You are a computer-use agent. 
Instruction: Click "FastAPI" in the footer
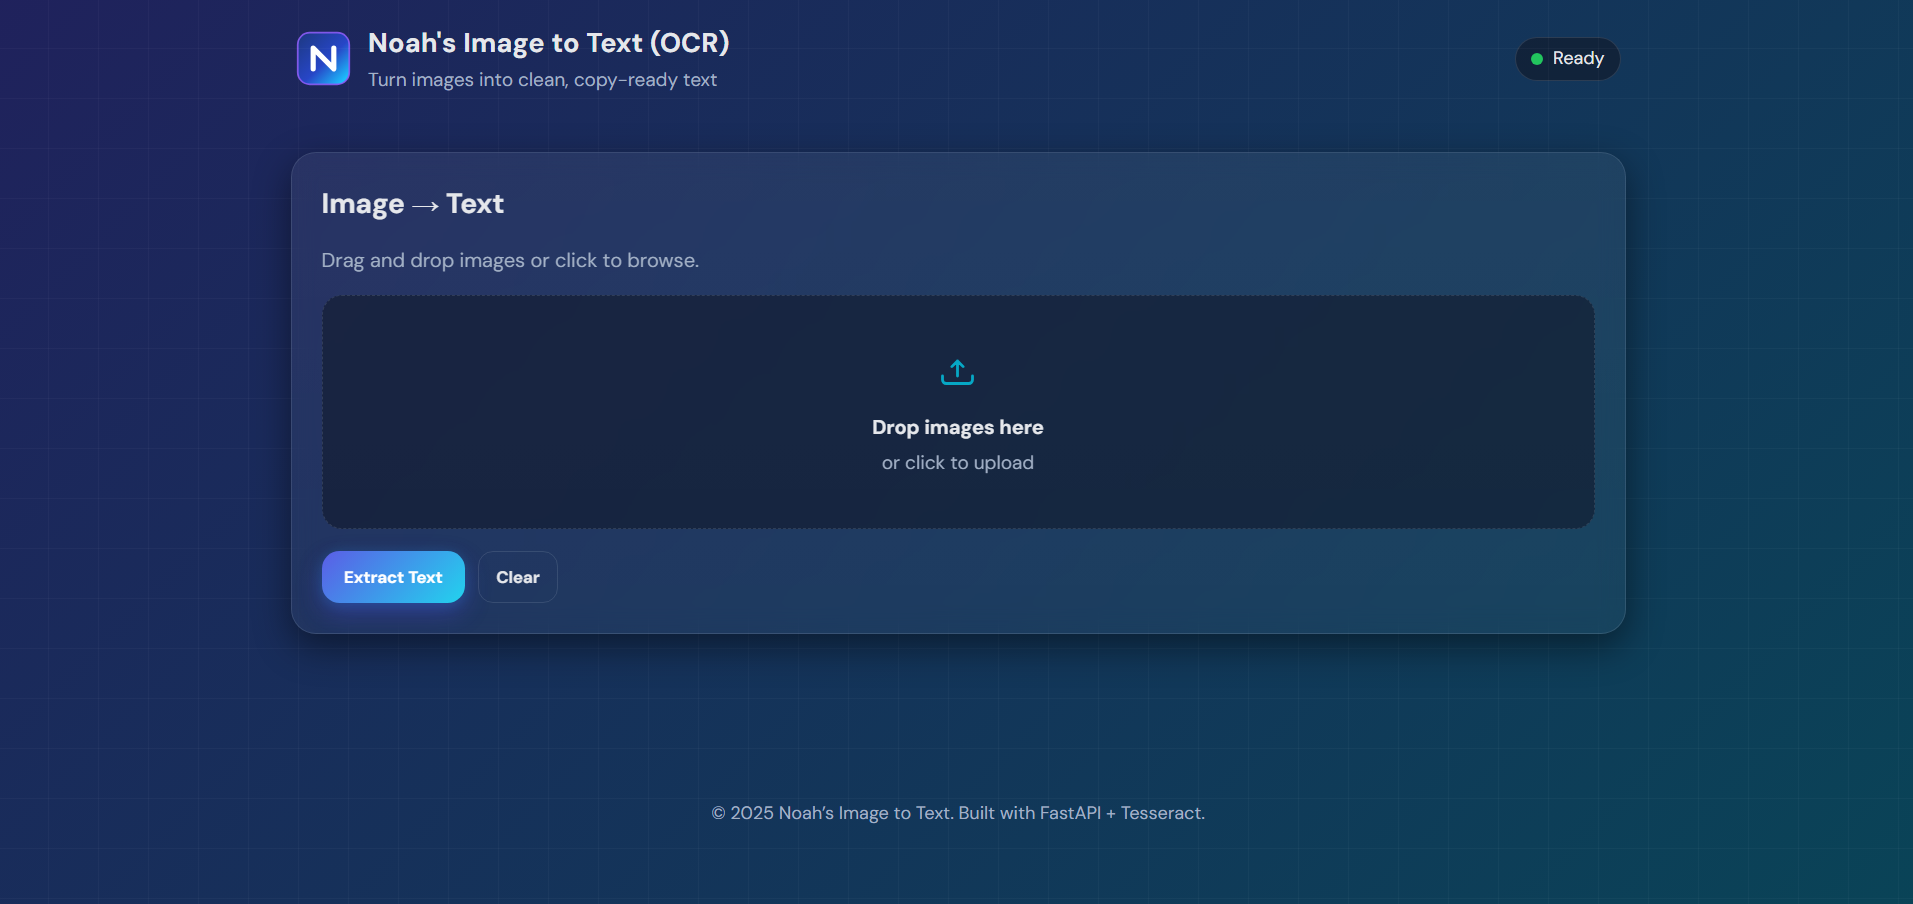click(x=1070, y=813)
